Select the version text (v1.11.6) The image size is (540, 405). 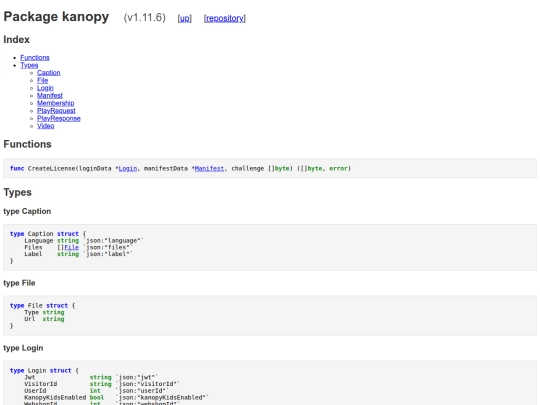click(145, 18)
